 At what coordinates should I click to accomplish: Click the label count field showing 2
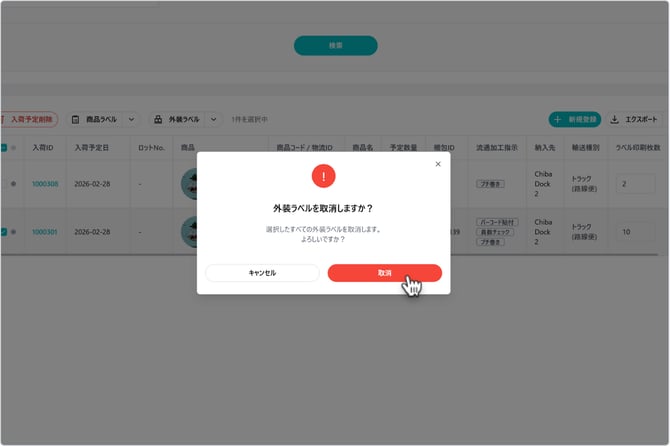point(635,184)
